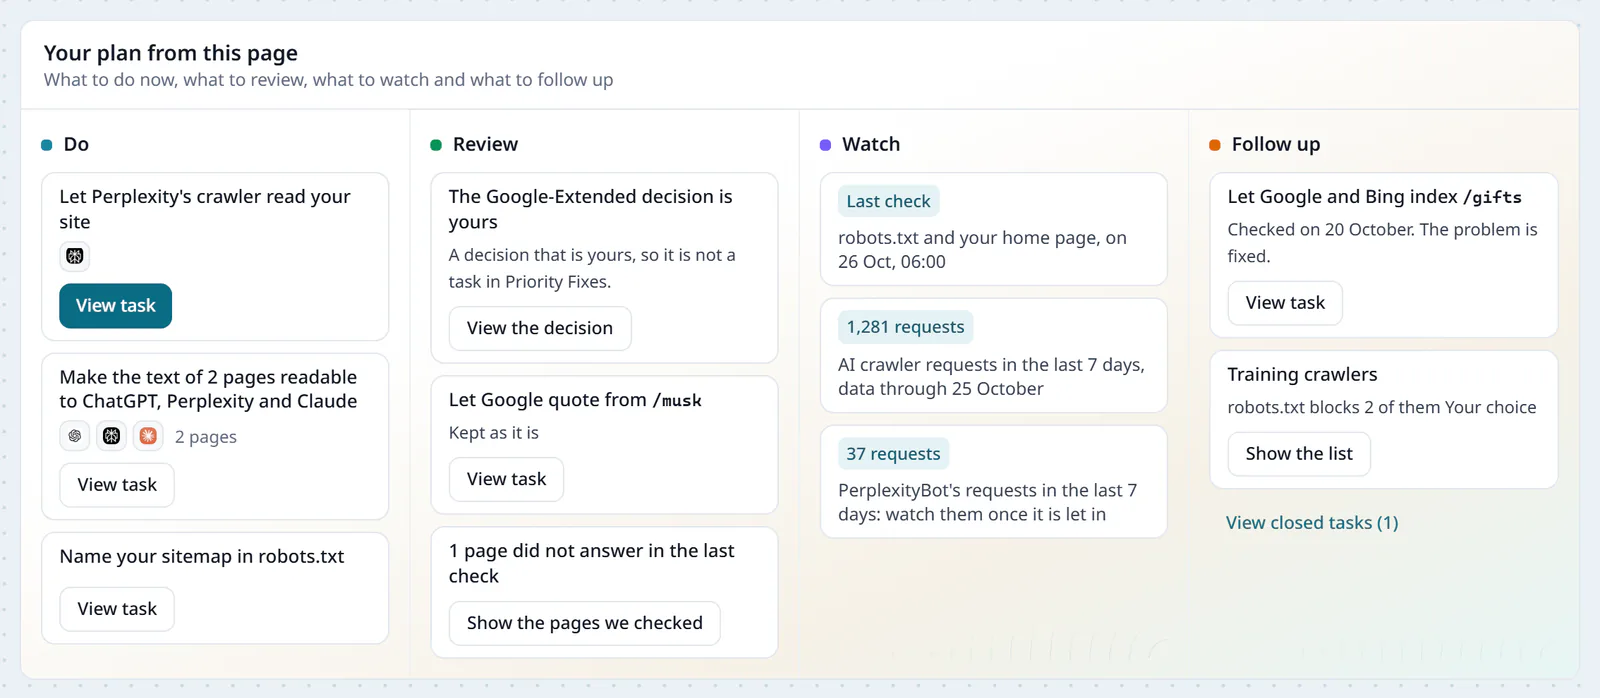Image resolution: width=1600 pixels, height=698 pixels.
Task: Click 'PerplexityBot's requests in the last 7 days' text
Action: tap(987, 502)
